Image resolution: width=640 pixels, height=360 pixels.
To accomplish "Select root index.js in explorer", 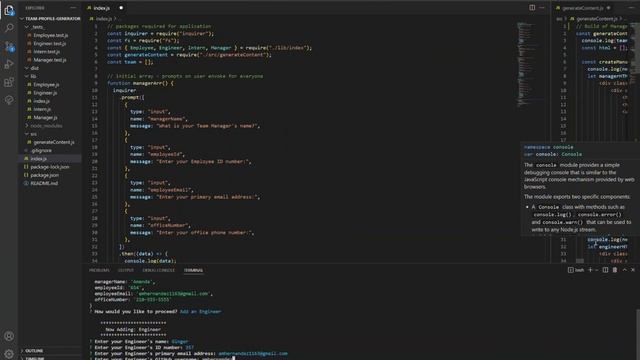I will (x=50, y=158).
